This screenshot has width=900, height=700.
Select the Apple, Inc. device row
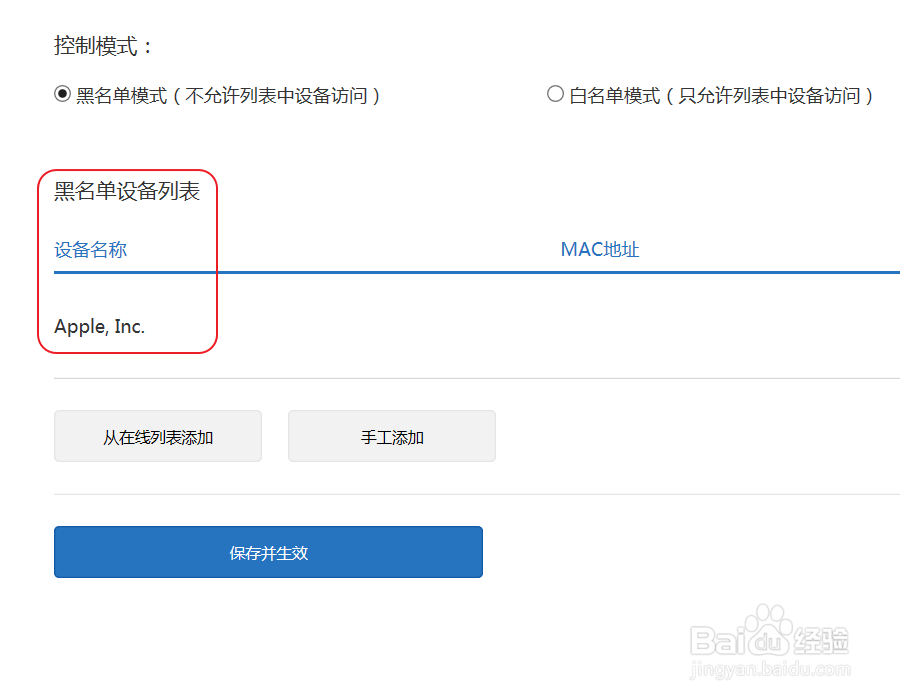[476, 326]
